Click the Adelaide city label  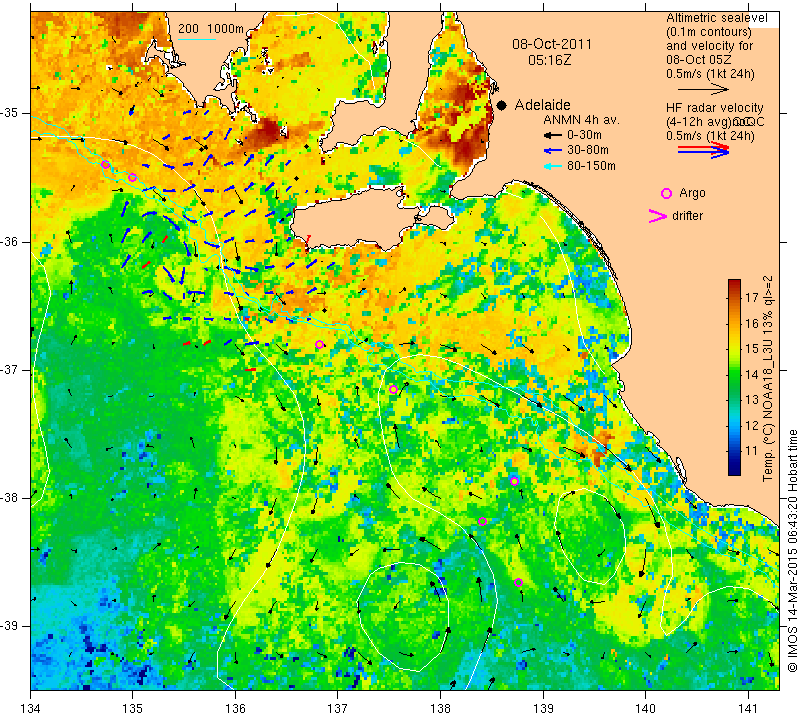pos(542,105)
